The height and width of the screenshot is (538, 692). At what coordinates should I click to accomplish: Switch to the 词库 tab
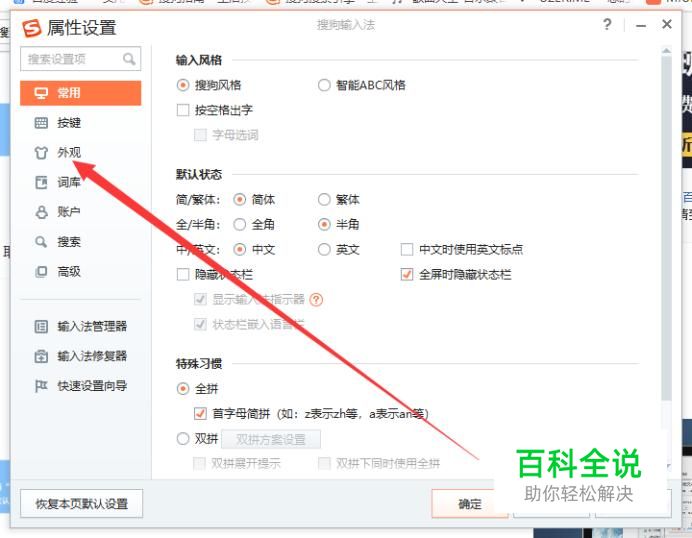coord(81,182)
